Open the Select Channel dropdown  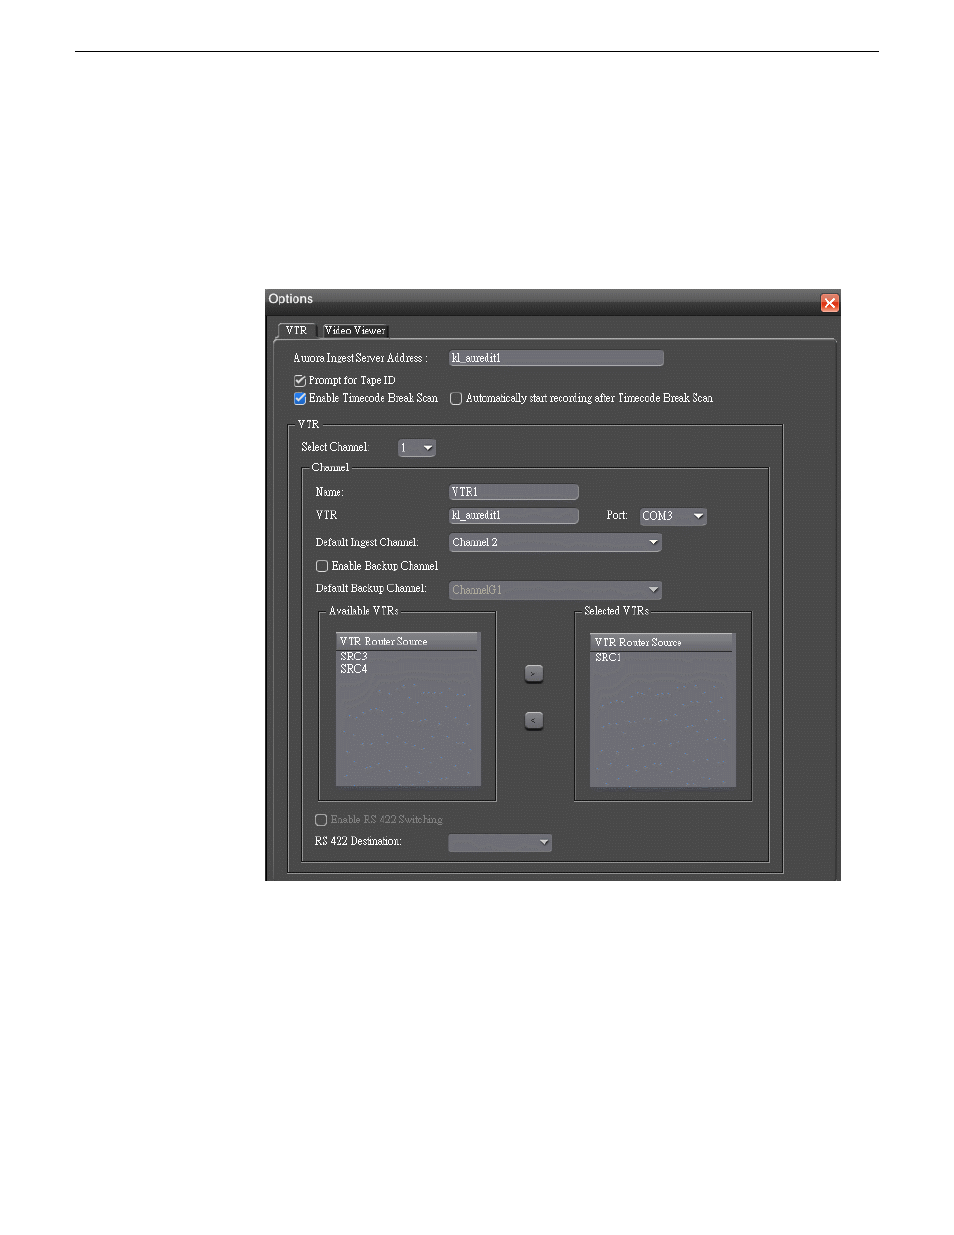417,448
